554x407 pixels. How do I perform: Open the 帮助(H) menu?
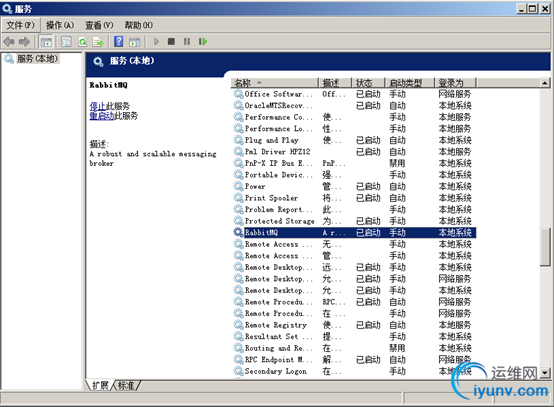(x=138, y=25)
